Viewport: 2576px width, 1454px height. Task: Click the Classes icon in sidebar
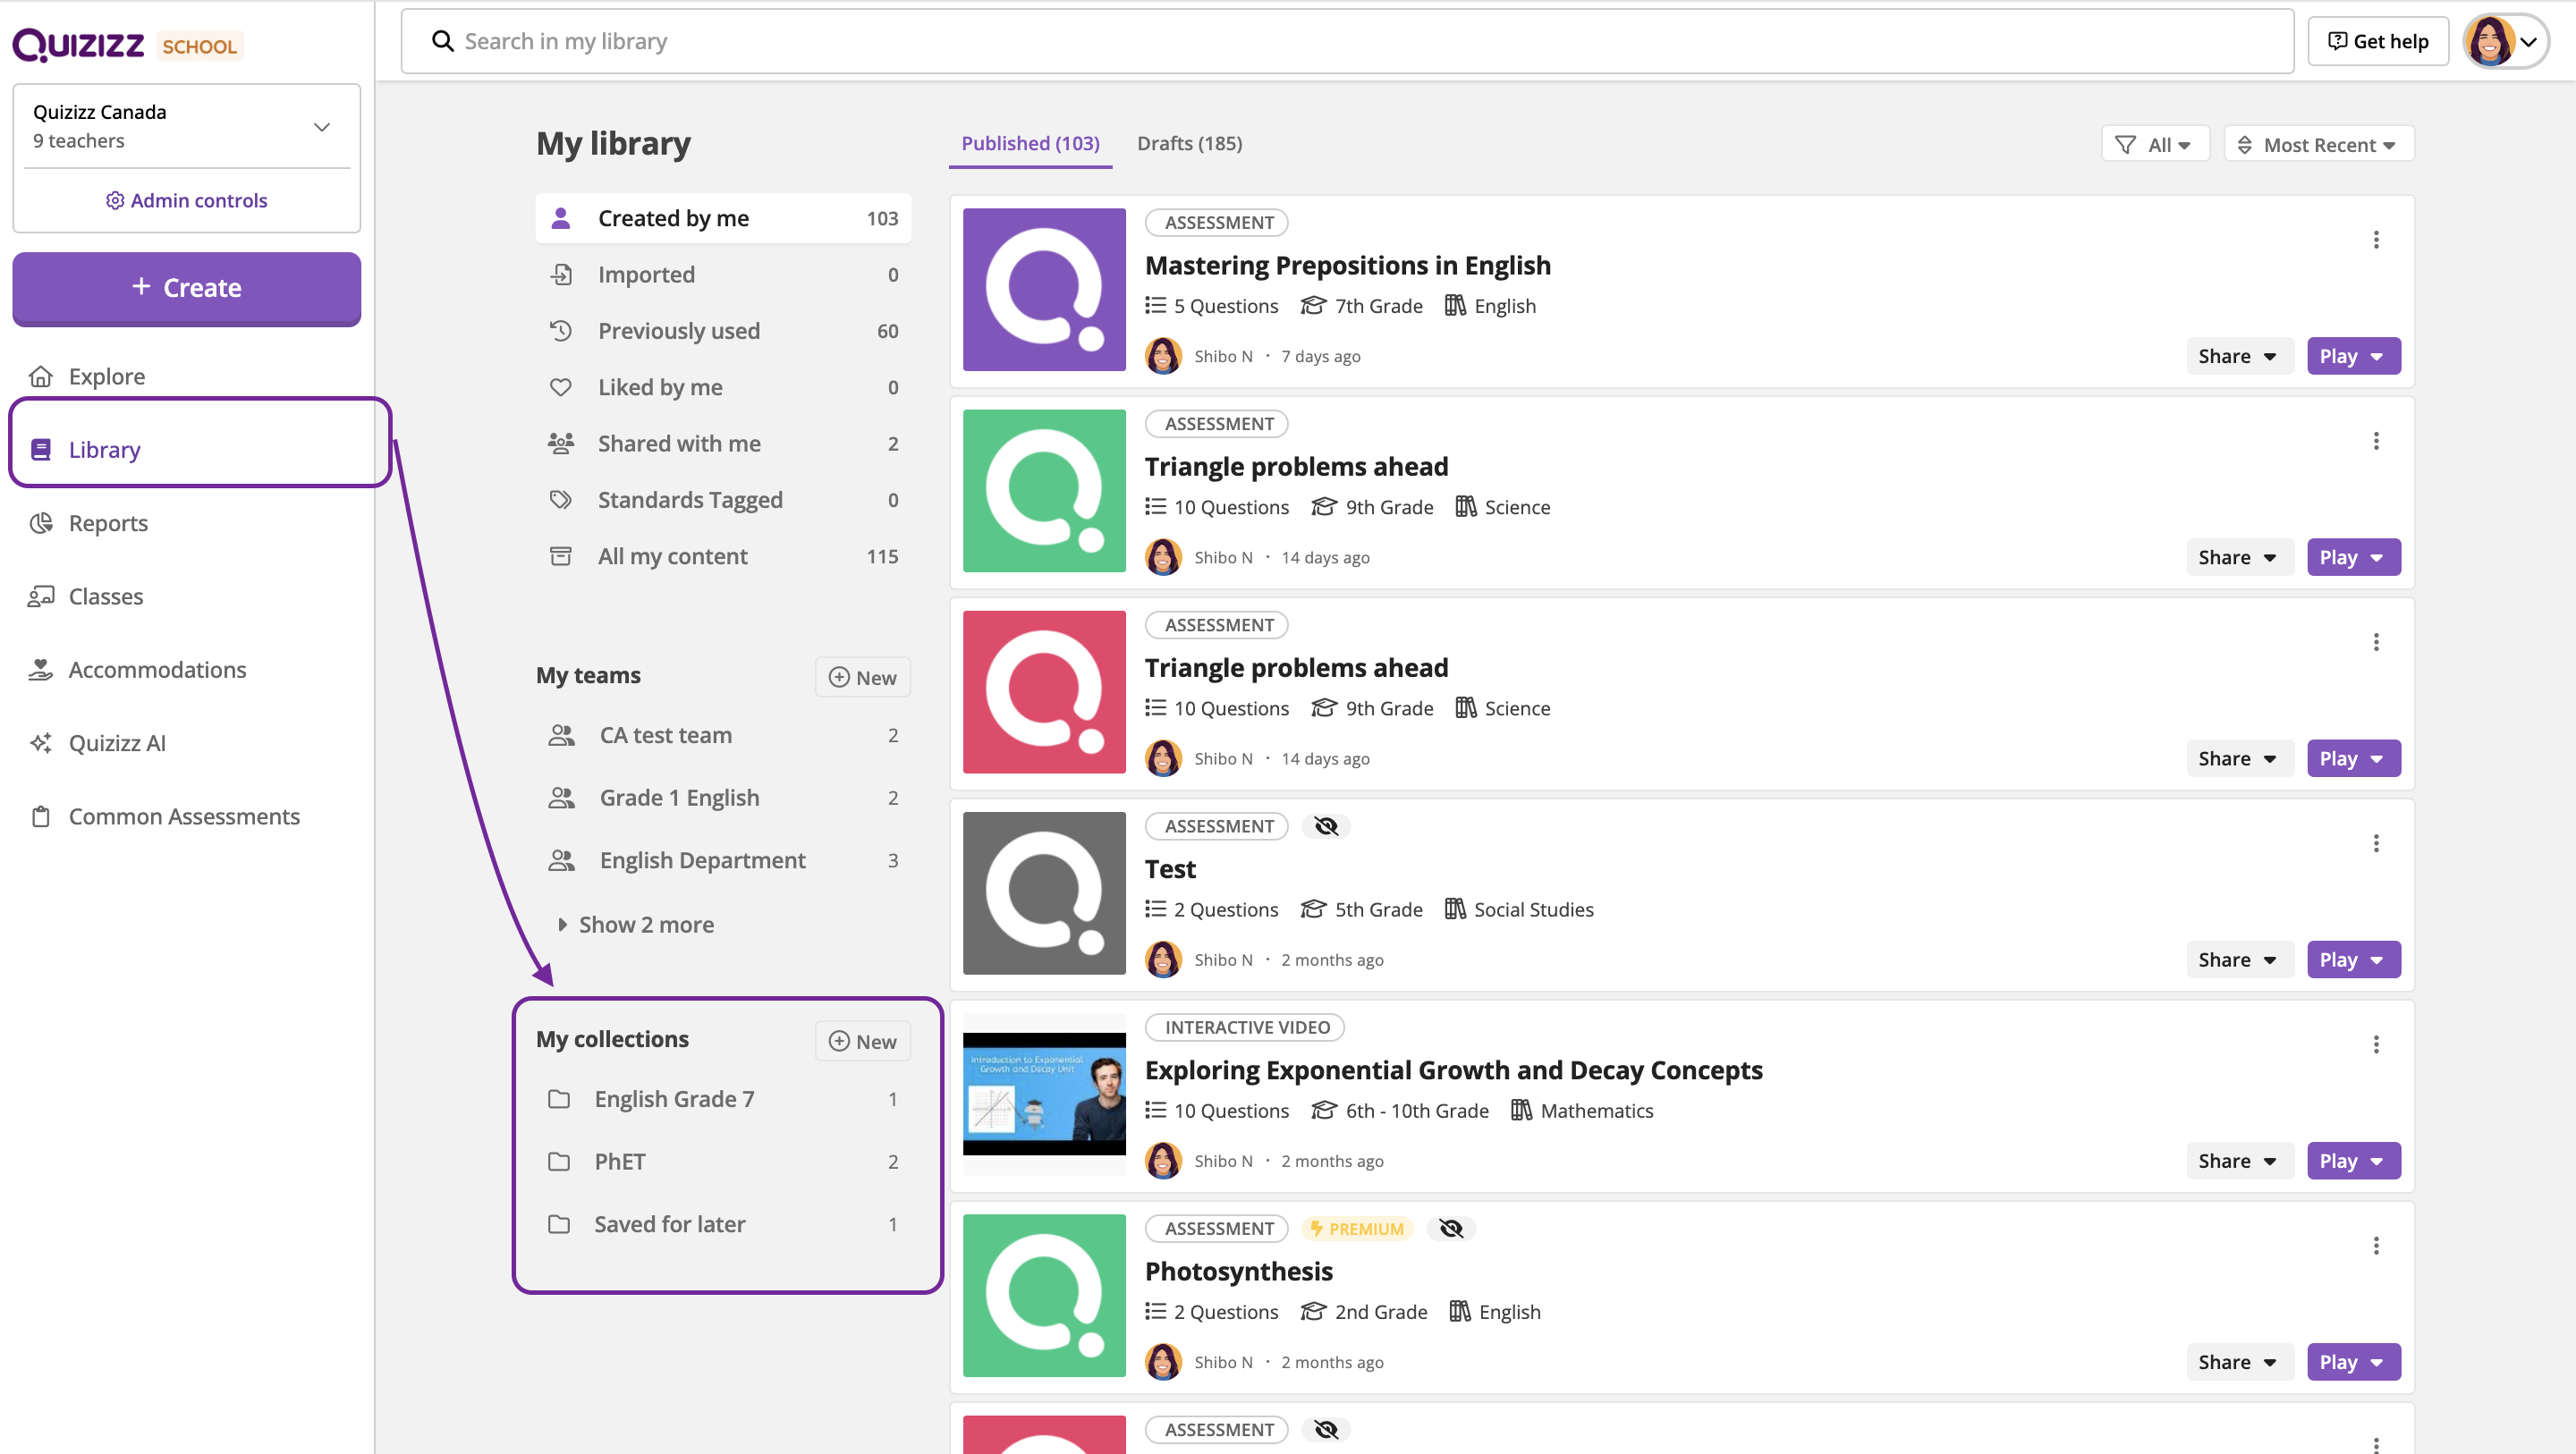41,597
